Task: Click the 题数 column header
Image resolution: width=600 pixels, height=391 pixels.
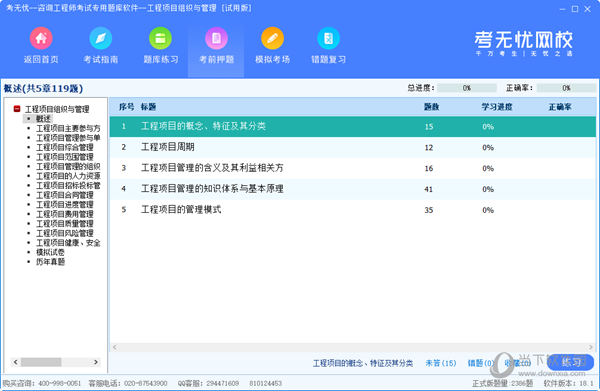Action: (x=431, y=107)
